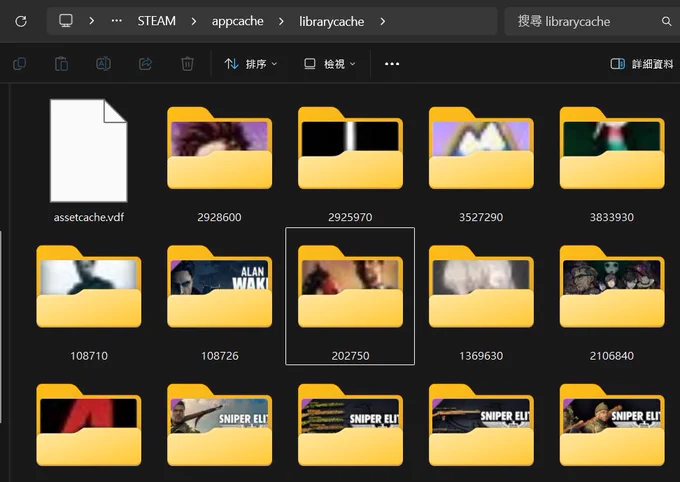Image resolution: width=680 pixels, height=482 pixels.
Task: Navigate to appcache in the breadcrumb
Action: 237,21
